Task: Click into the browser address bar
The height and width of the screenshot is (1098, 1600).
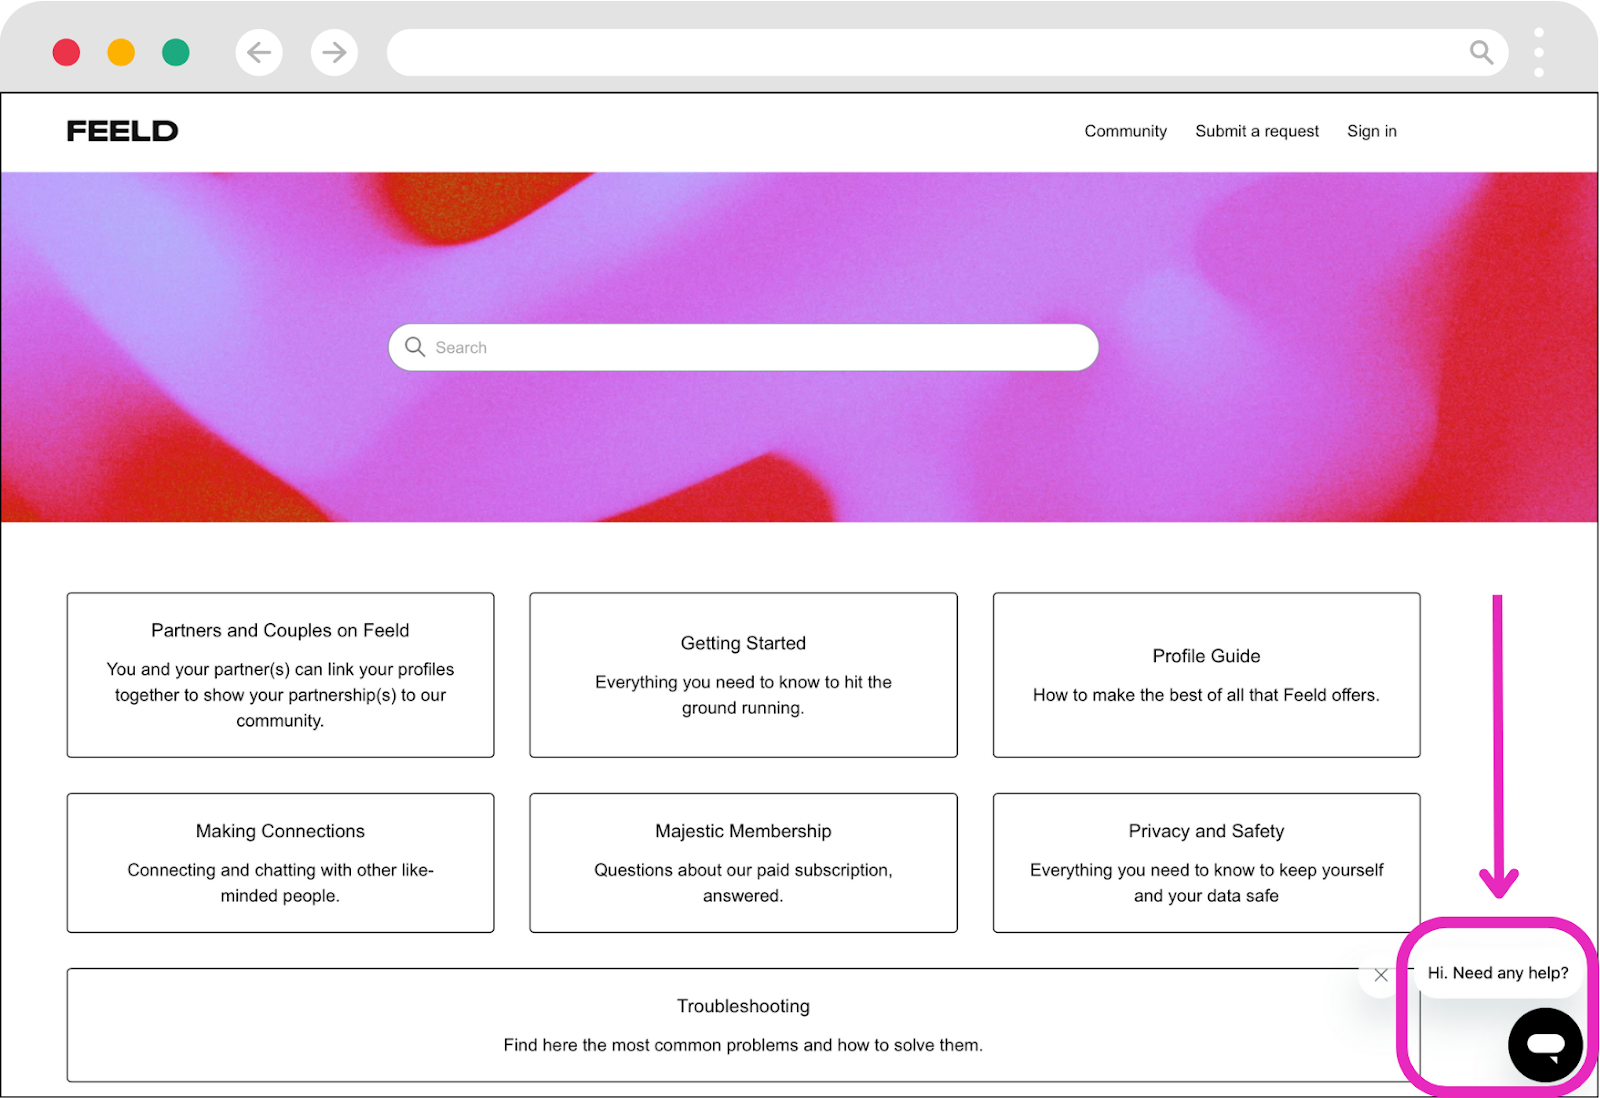Action: 947,52
